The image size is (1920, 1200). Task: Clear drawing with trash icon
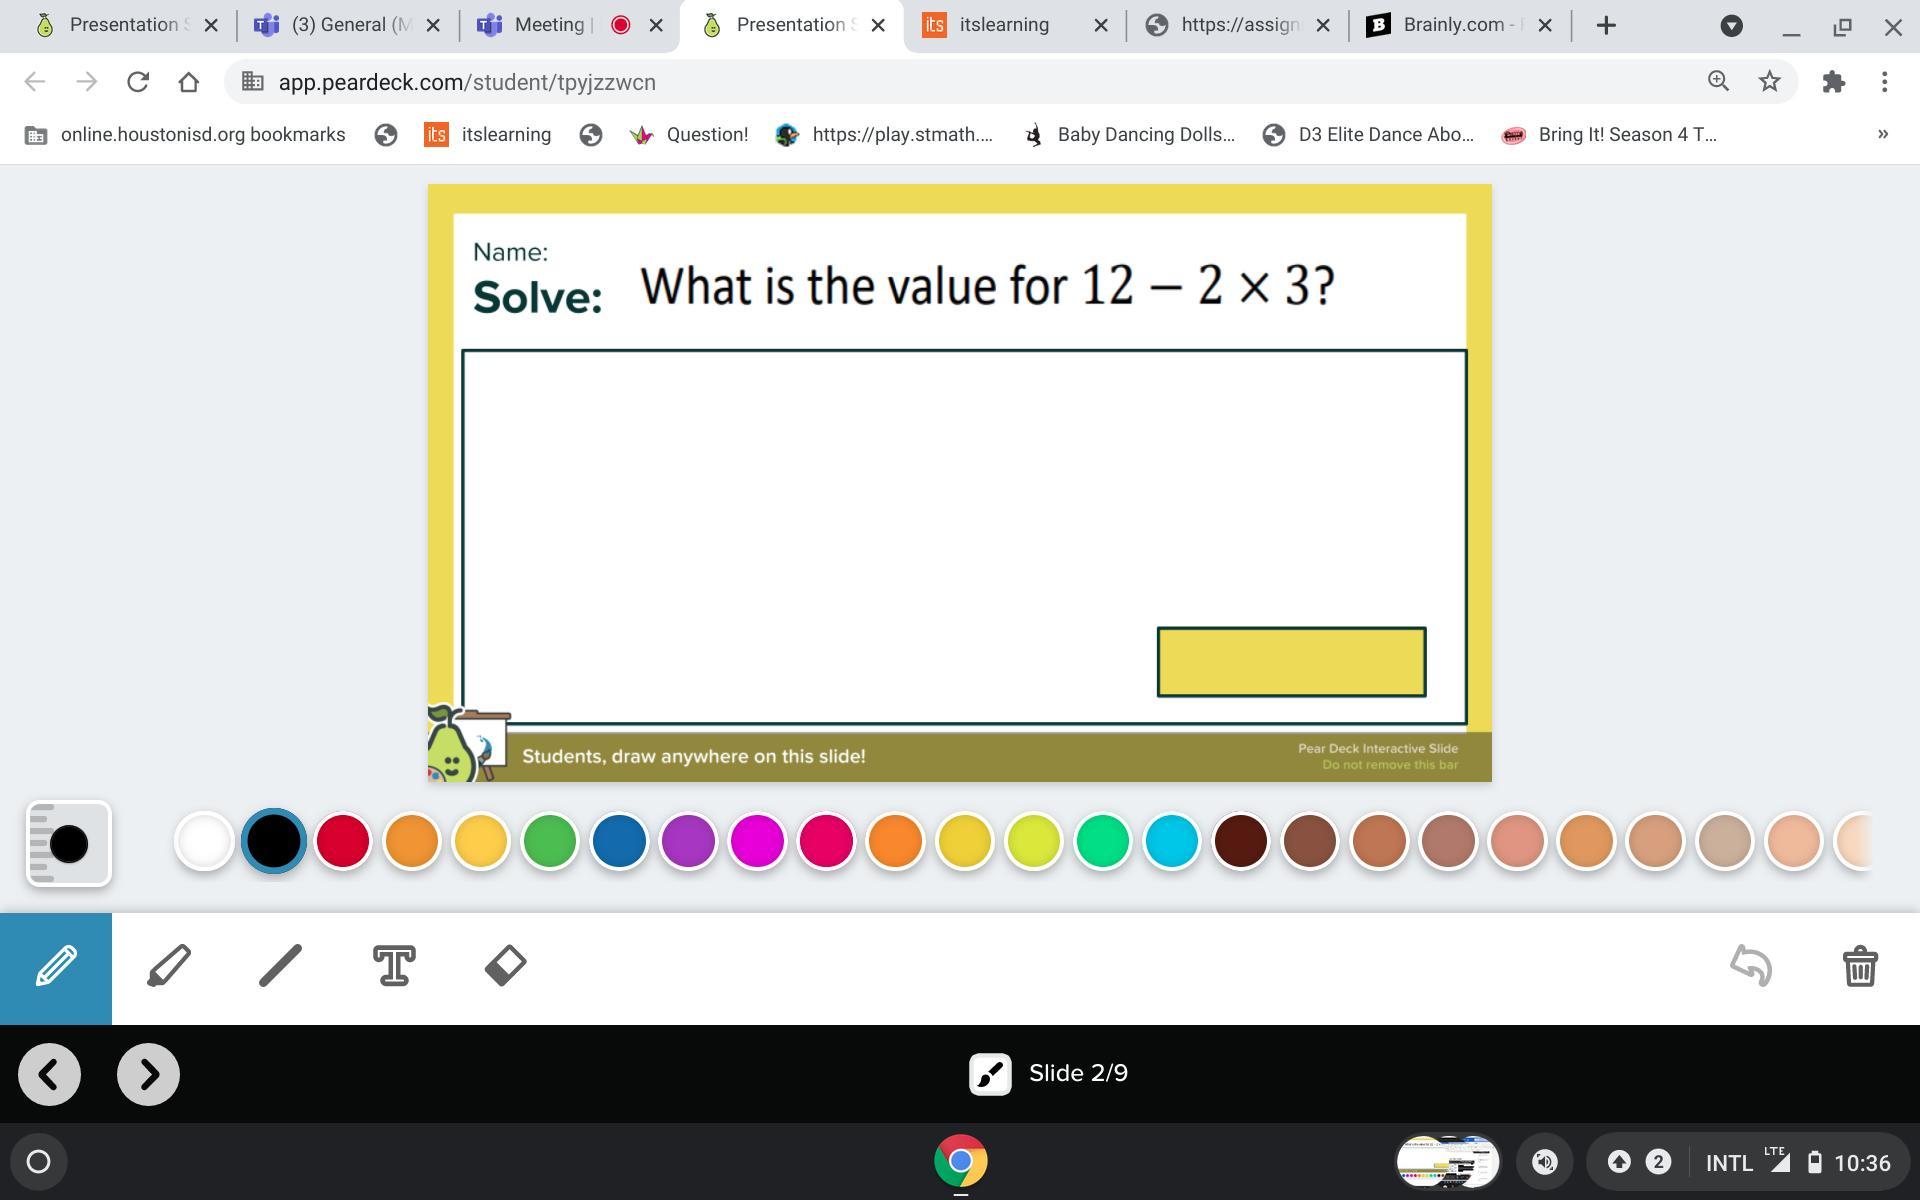(1859, 967)
